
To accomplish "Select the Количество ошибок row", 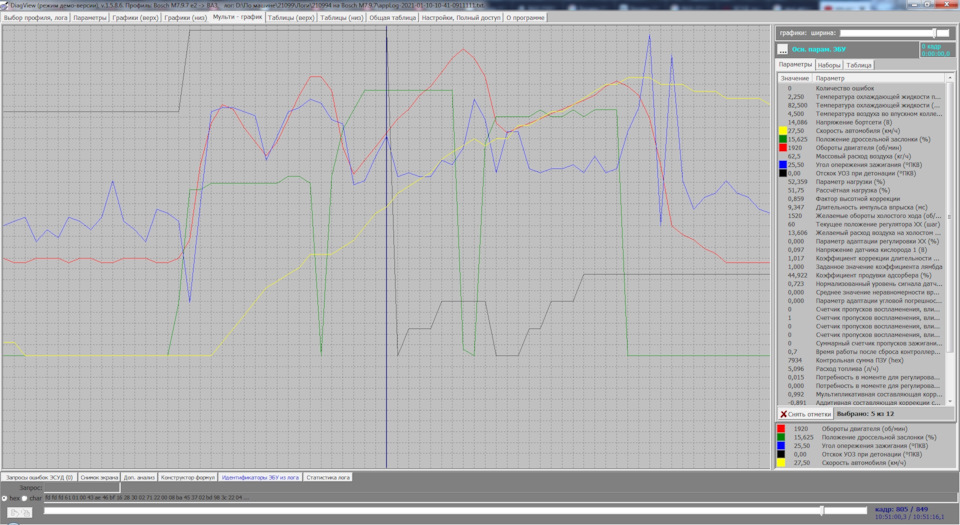I will (862, 88).
